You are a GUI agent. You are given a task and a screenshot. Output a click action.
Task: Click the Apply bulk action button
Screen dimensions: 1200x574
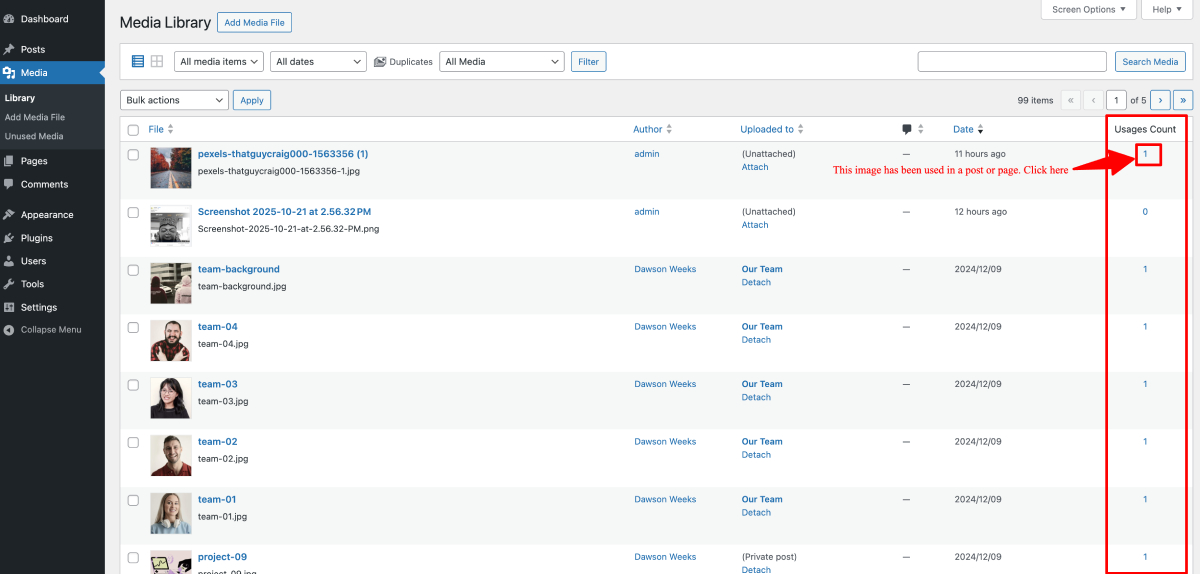click(x=252, y=100)
